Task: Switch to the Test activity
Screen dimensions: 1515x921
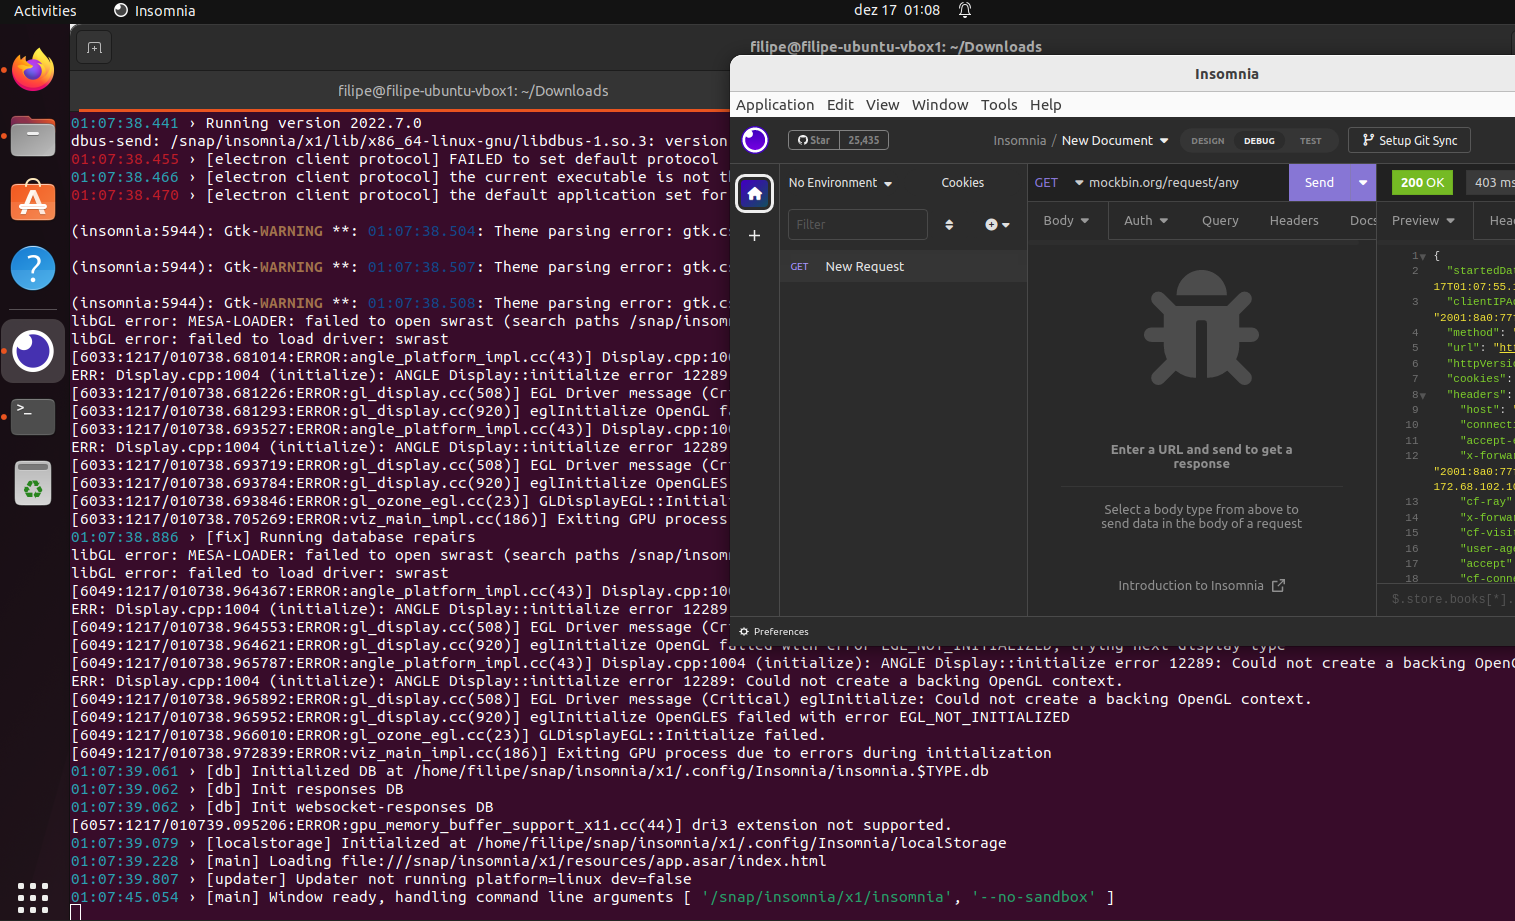Action: [x=1310, y=141]
